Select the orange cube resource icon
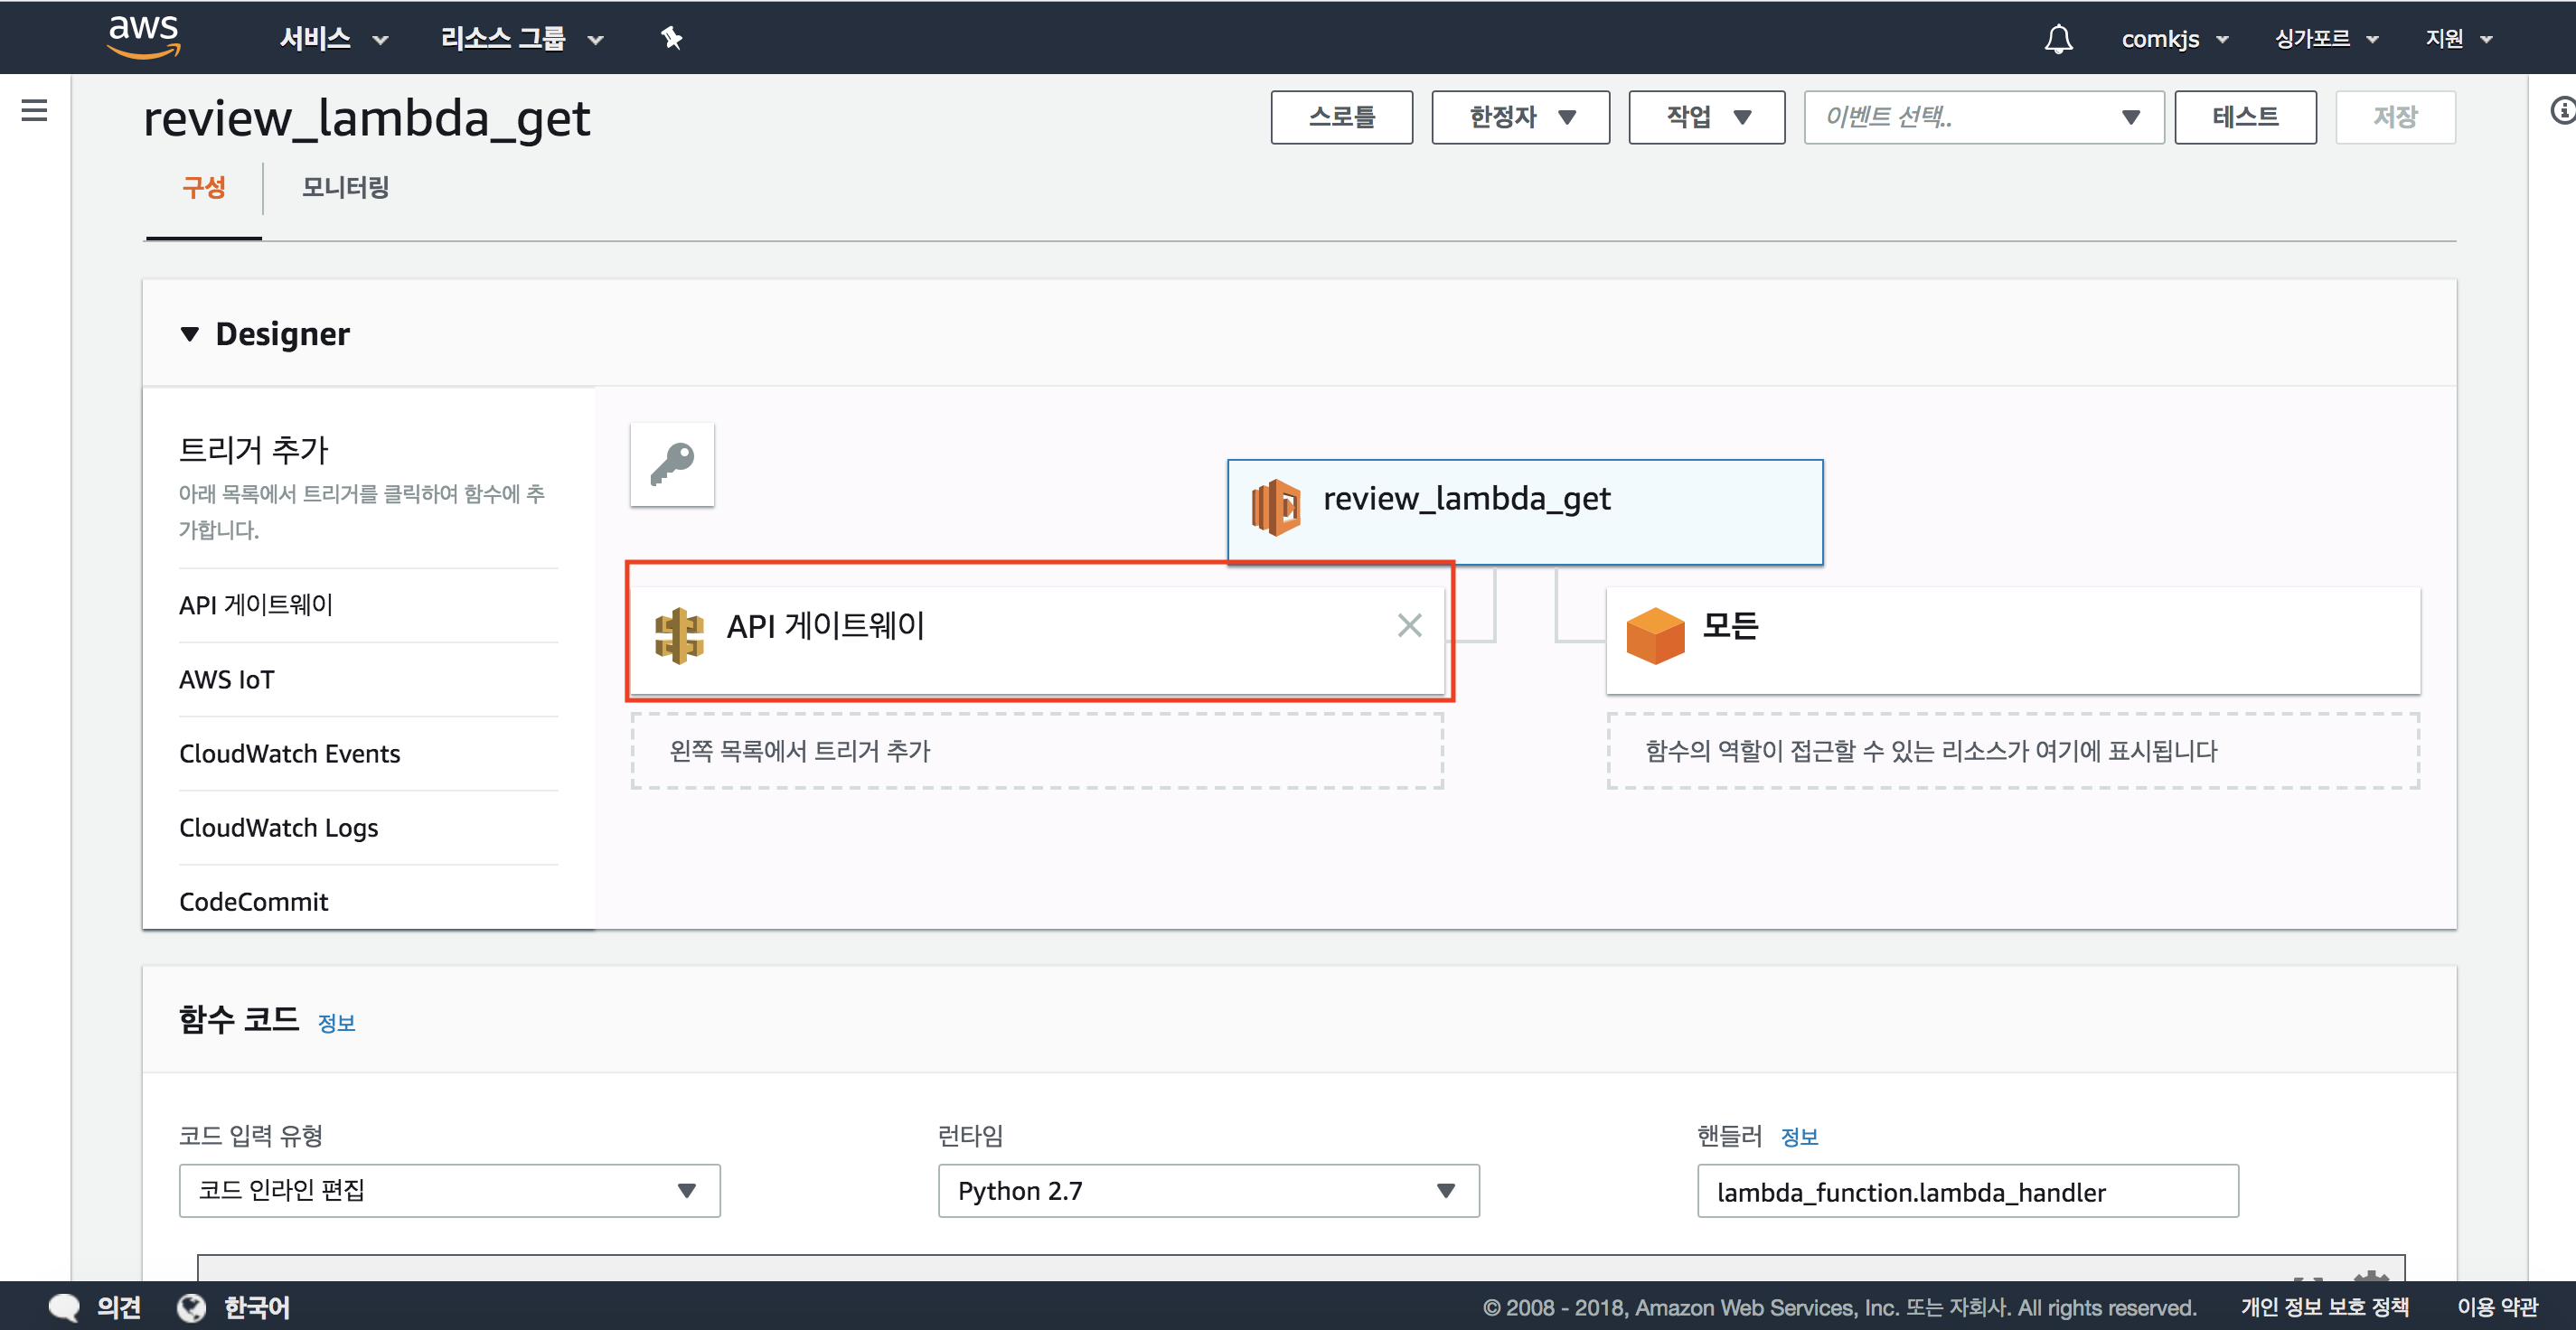The height and width of the screenshot is (1330, 2576). (x=1654, y=635)
